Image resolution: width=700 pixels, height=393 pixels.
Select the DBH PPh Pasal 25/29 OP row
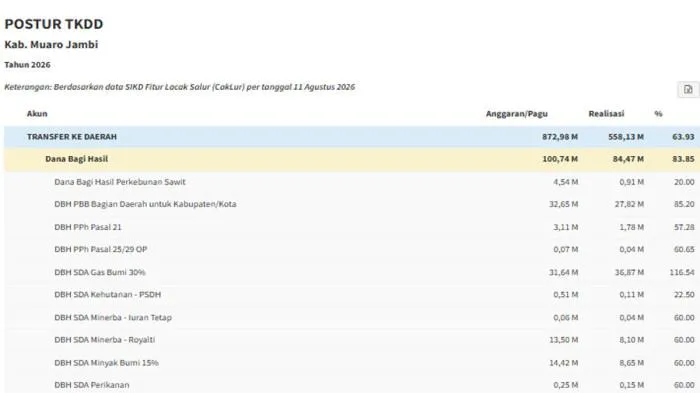(352, 249)
